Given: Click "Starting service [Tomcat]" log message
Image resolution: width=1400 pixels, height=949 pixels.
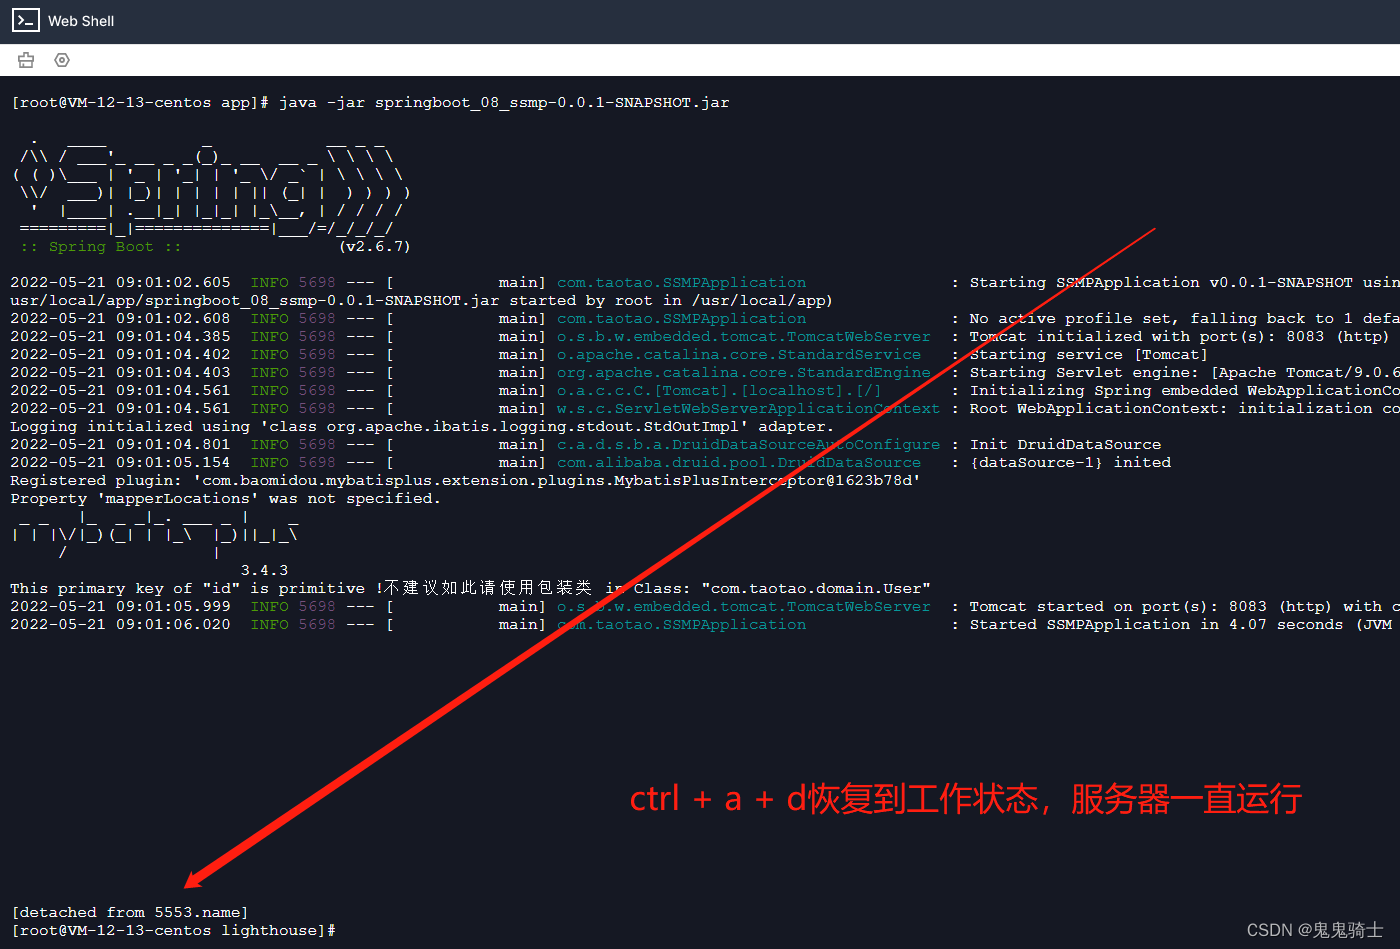Looking at the screenshot, I should click(x=1088, y=354).
